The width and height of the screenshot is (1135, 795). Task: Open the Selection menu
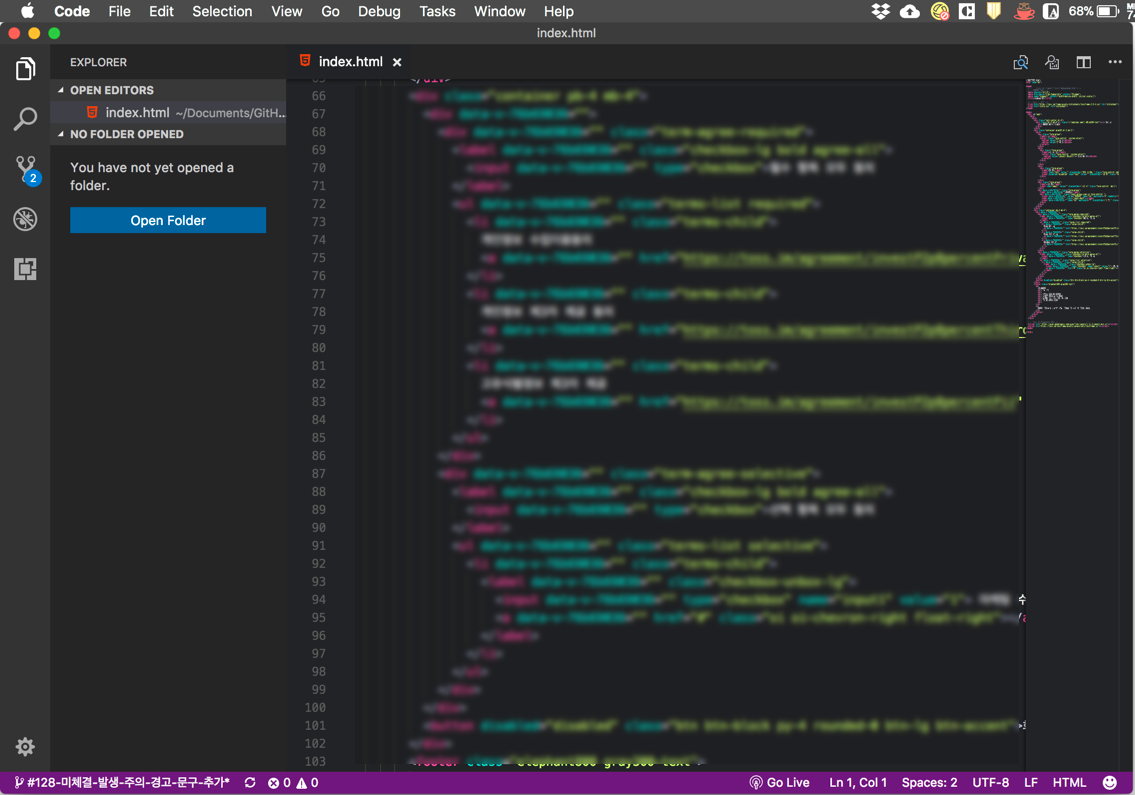[222, 11]
